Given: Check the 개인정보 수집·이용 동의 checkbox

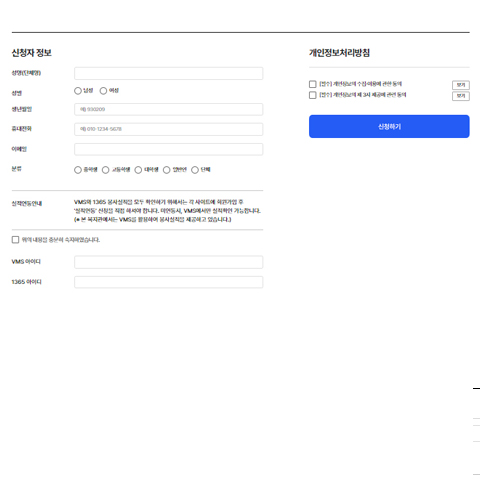Looking at the screenshot, I should coord(313,84).
